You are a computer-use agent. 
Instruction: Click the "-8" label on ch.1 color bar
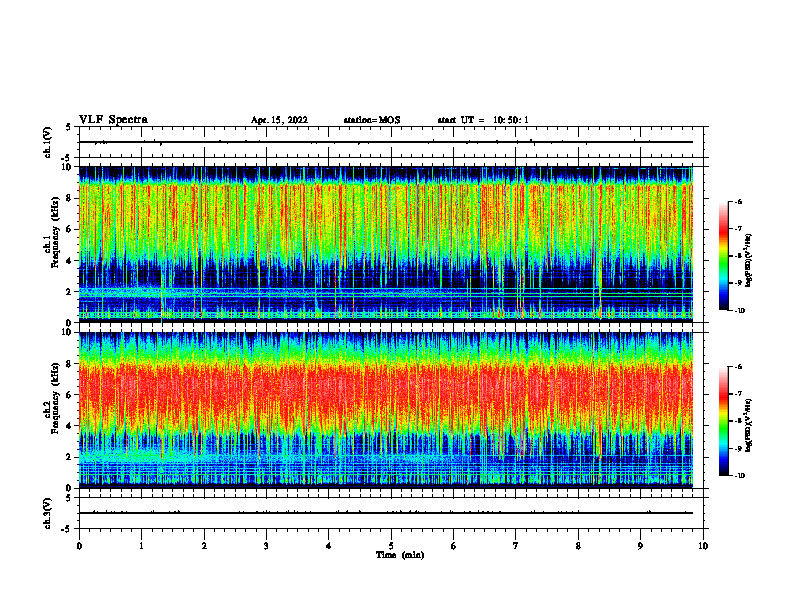738,257
